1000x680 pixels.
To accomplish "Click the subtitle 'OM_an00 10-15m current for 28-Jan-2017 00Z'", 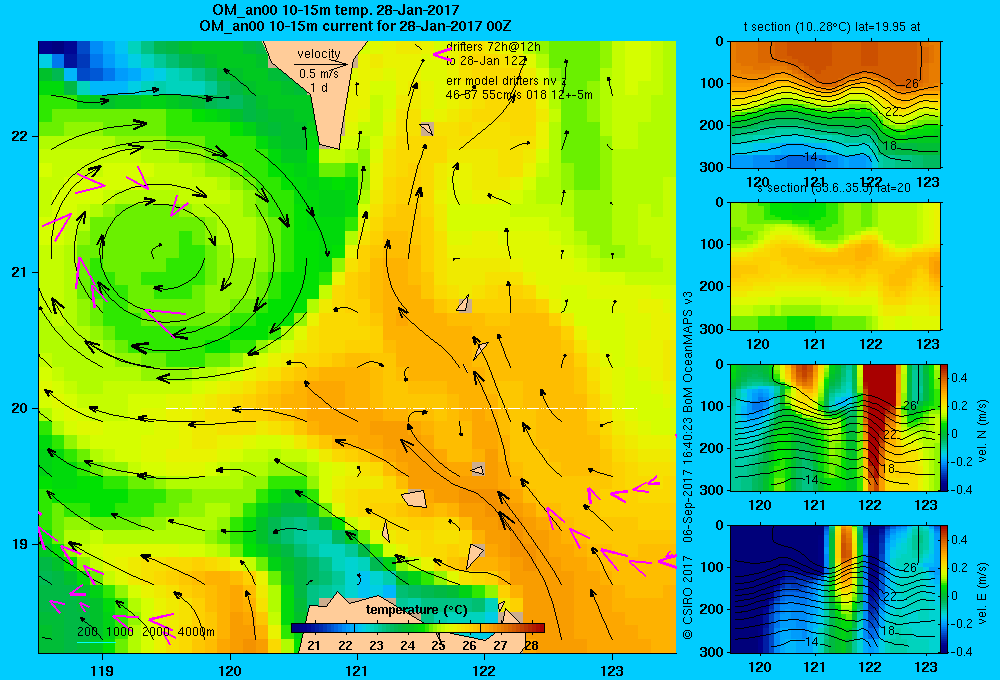I will (355, 26).
